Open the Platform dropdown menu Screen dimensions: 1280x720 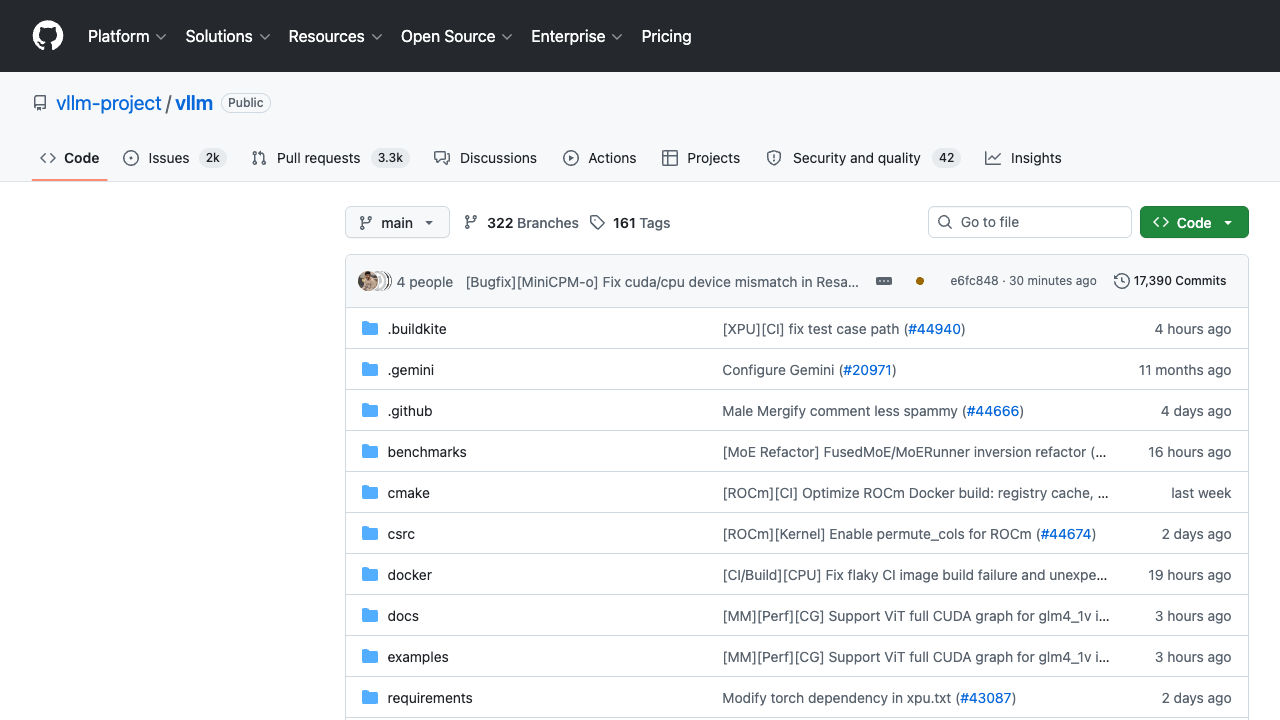tap(126, 36)
